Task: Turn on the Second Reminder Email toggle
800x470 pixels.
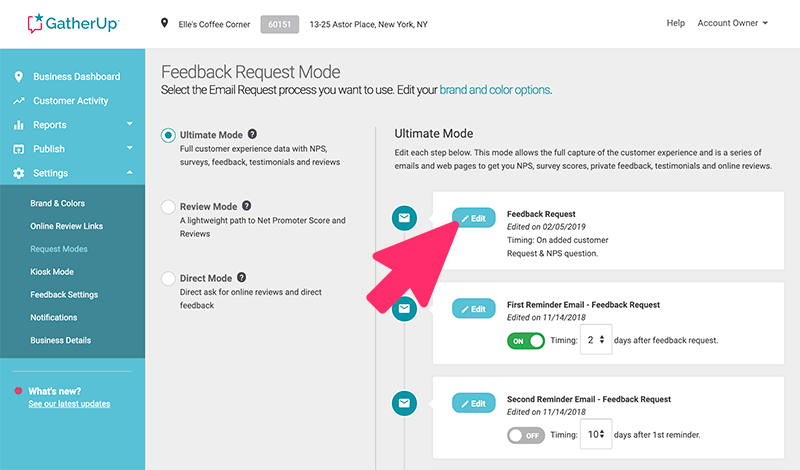Action: [526, 435]
